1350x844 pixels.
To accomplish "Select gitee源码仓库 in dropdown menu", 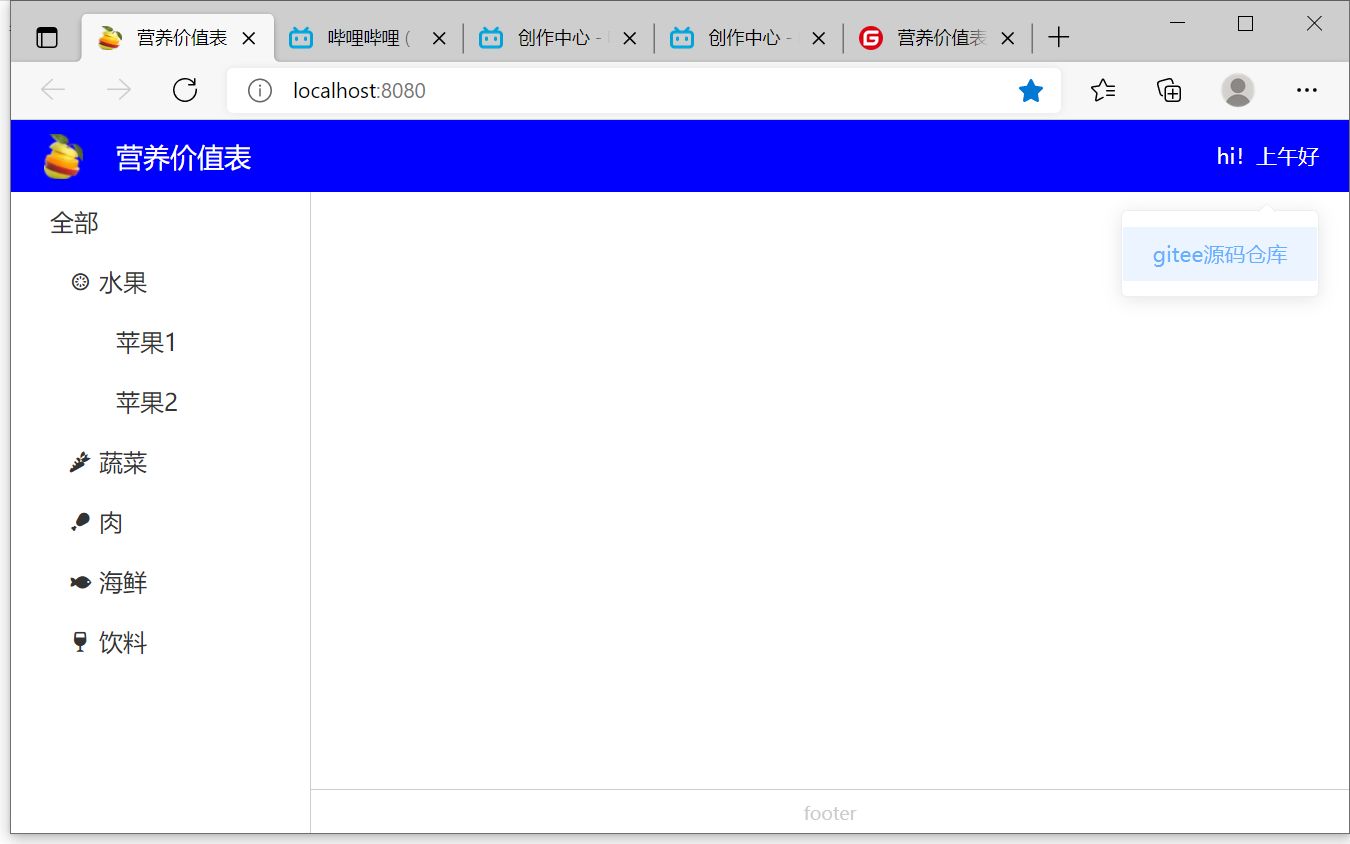I will tap(1220, 254).
